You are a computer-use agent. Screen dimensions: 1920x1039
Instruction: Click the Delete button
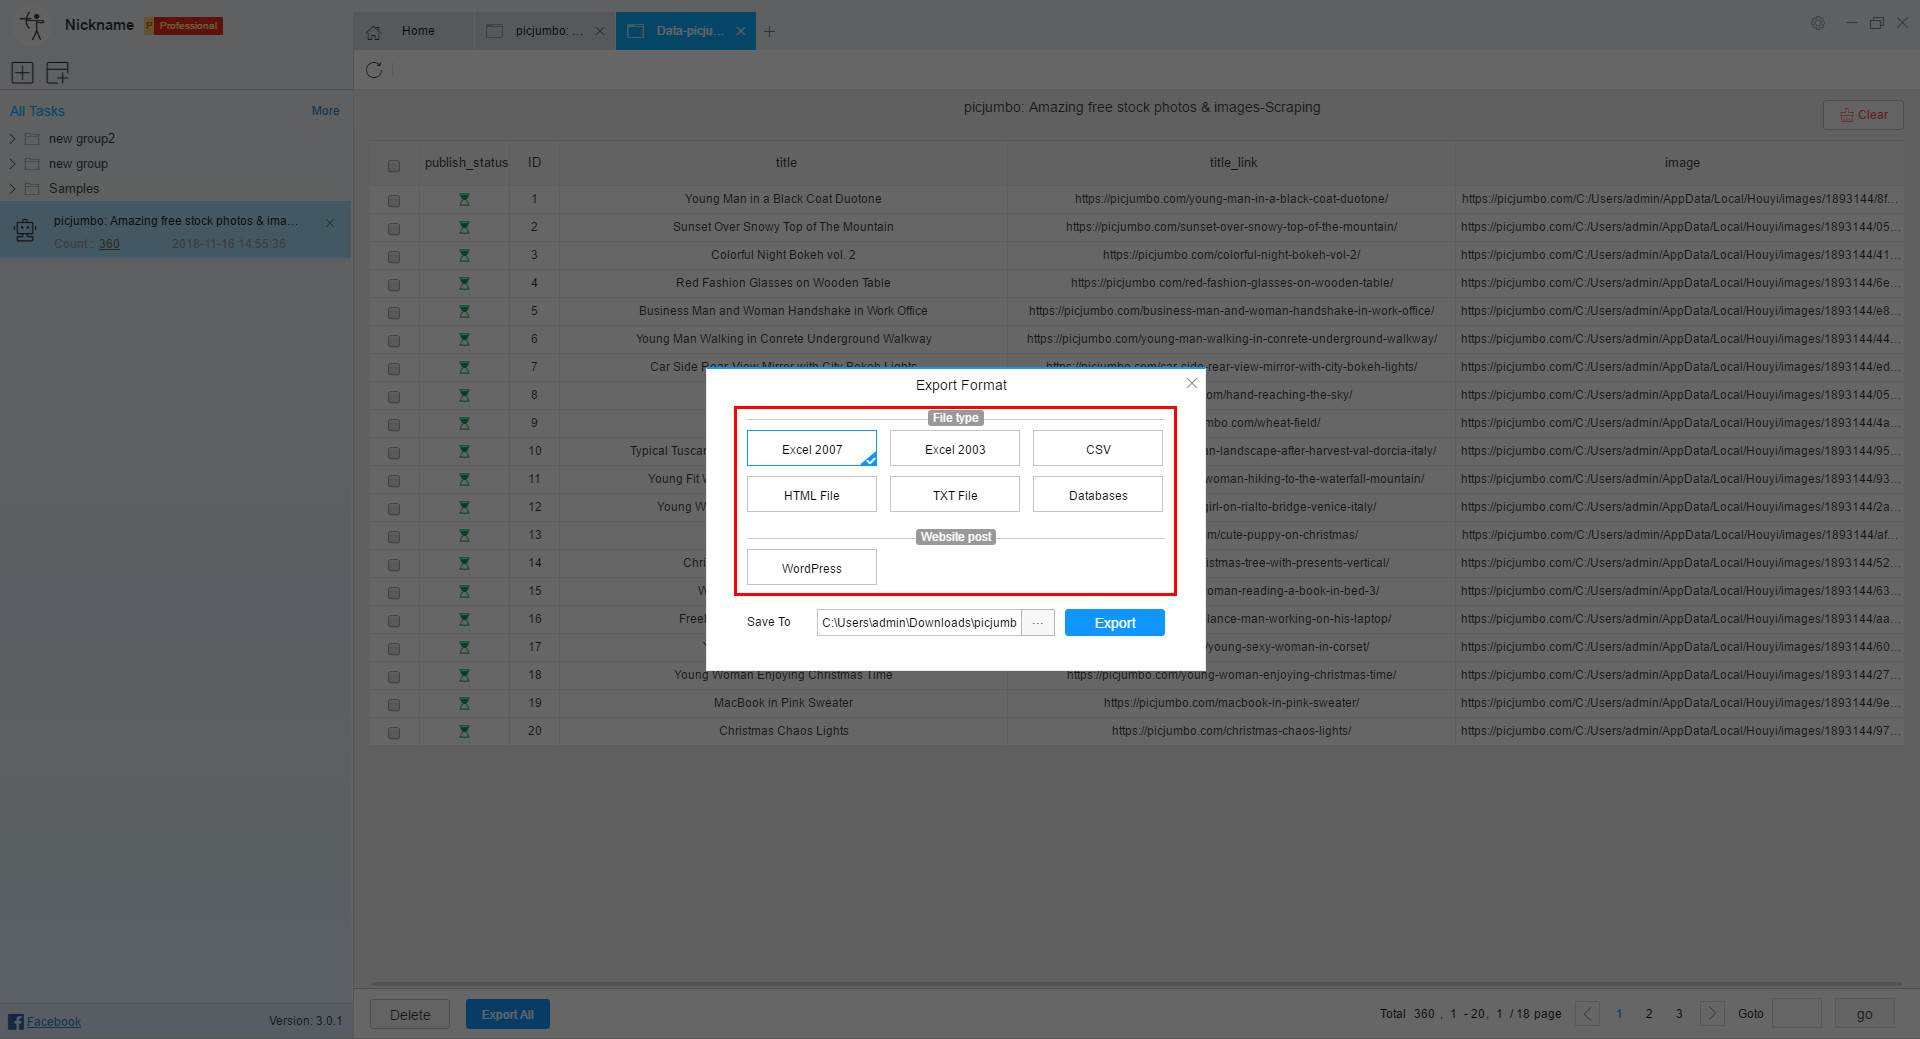410,1014
